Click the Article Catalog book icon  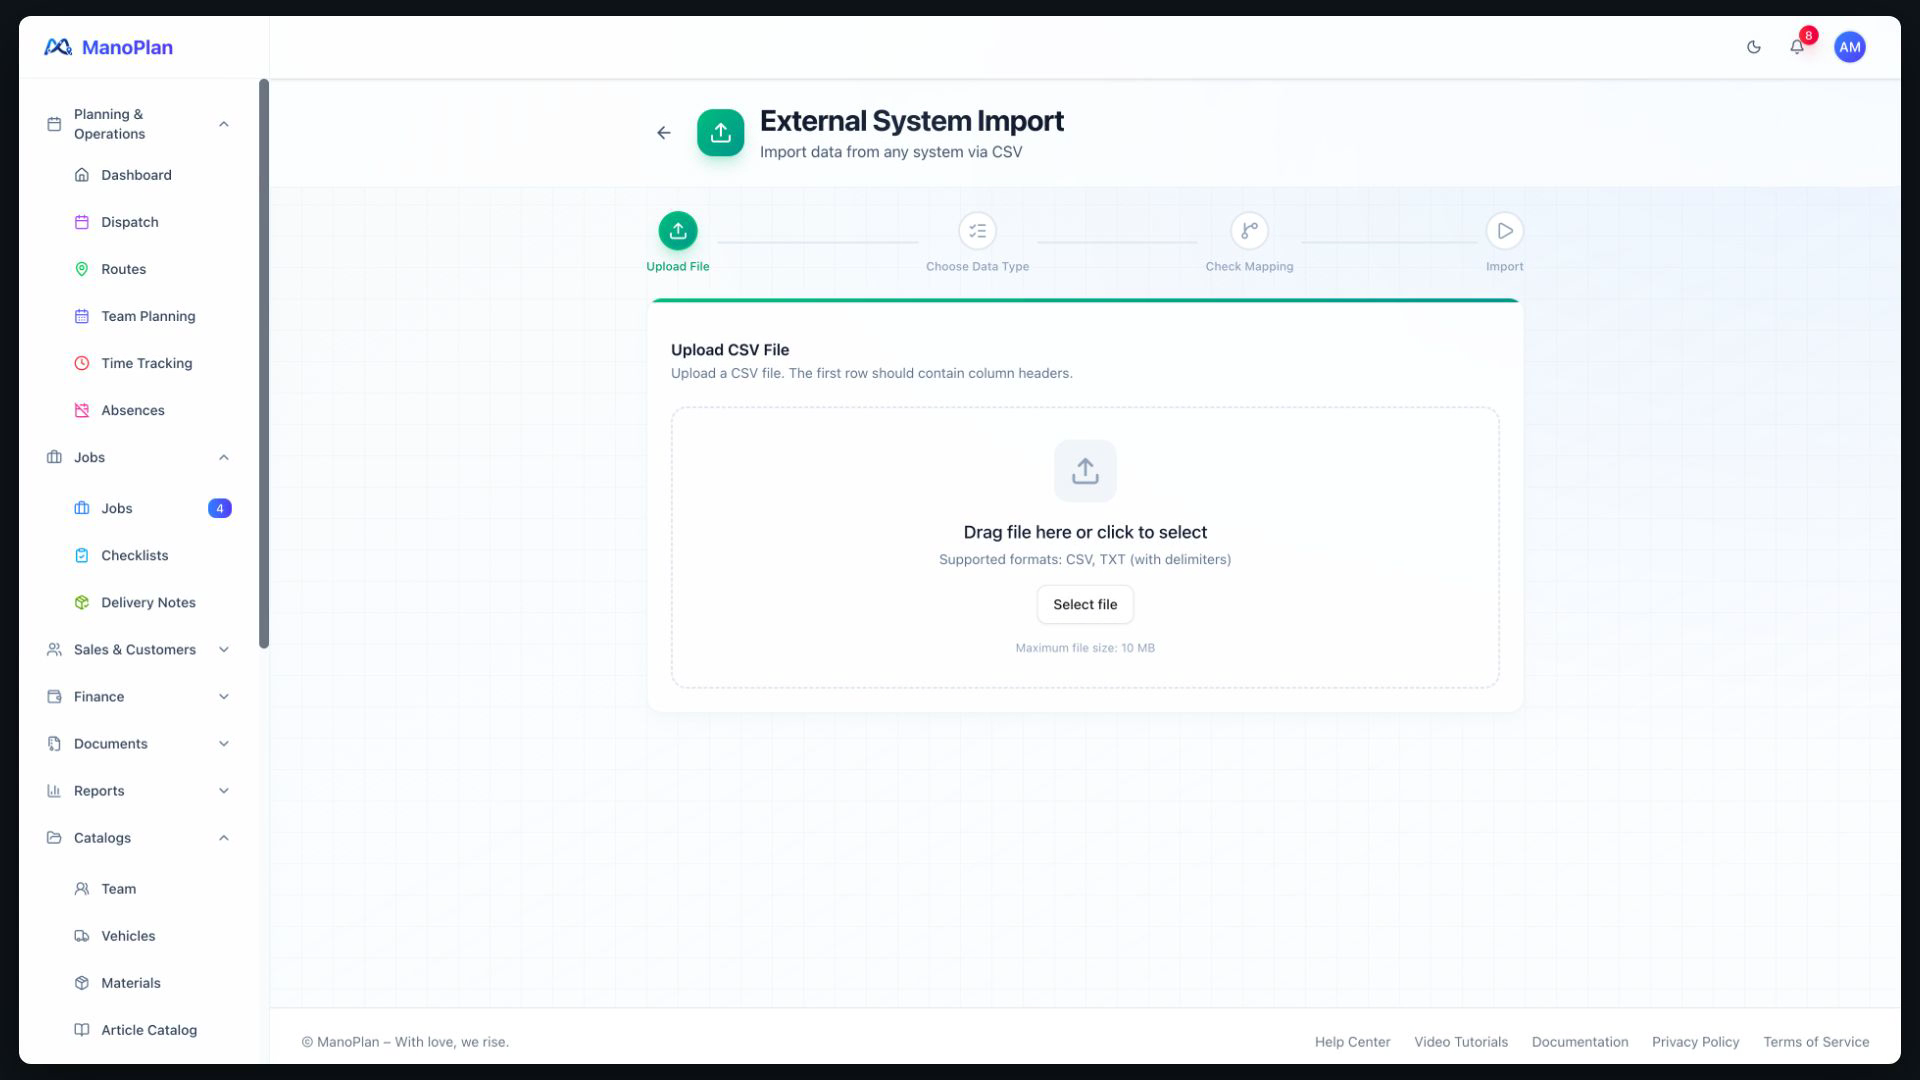(x=82, y=1030)
